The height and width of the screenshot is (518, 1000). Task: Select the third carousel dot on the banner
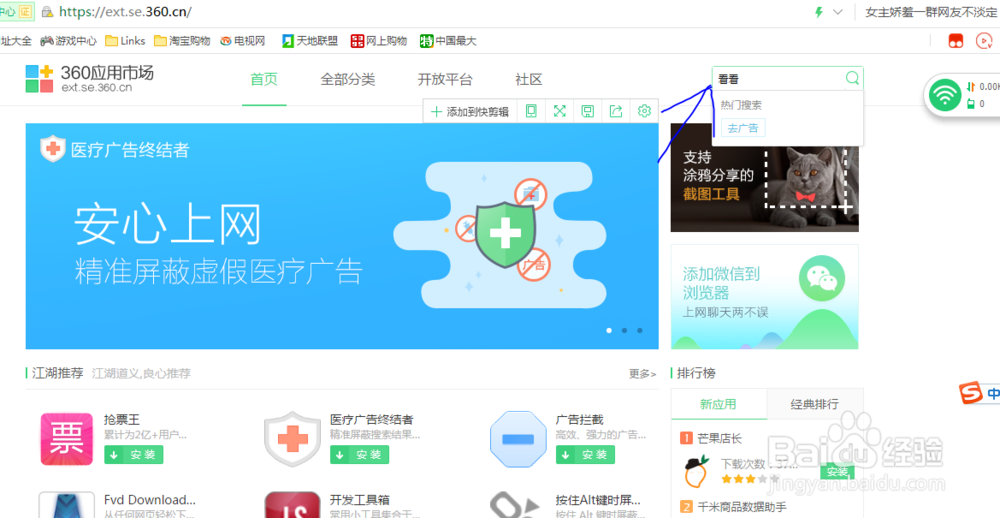640,330
